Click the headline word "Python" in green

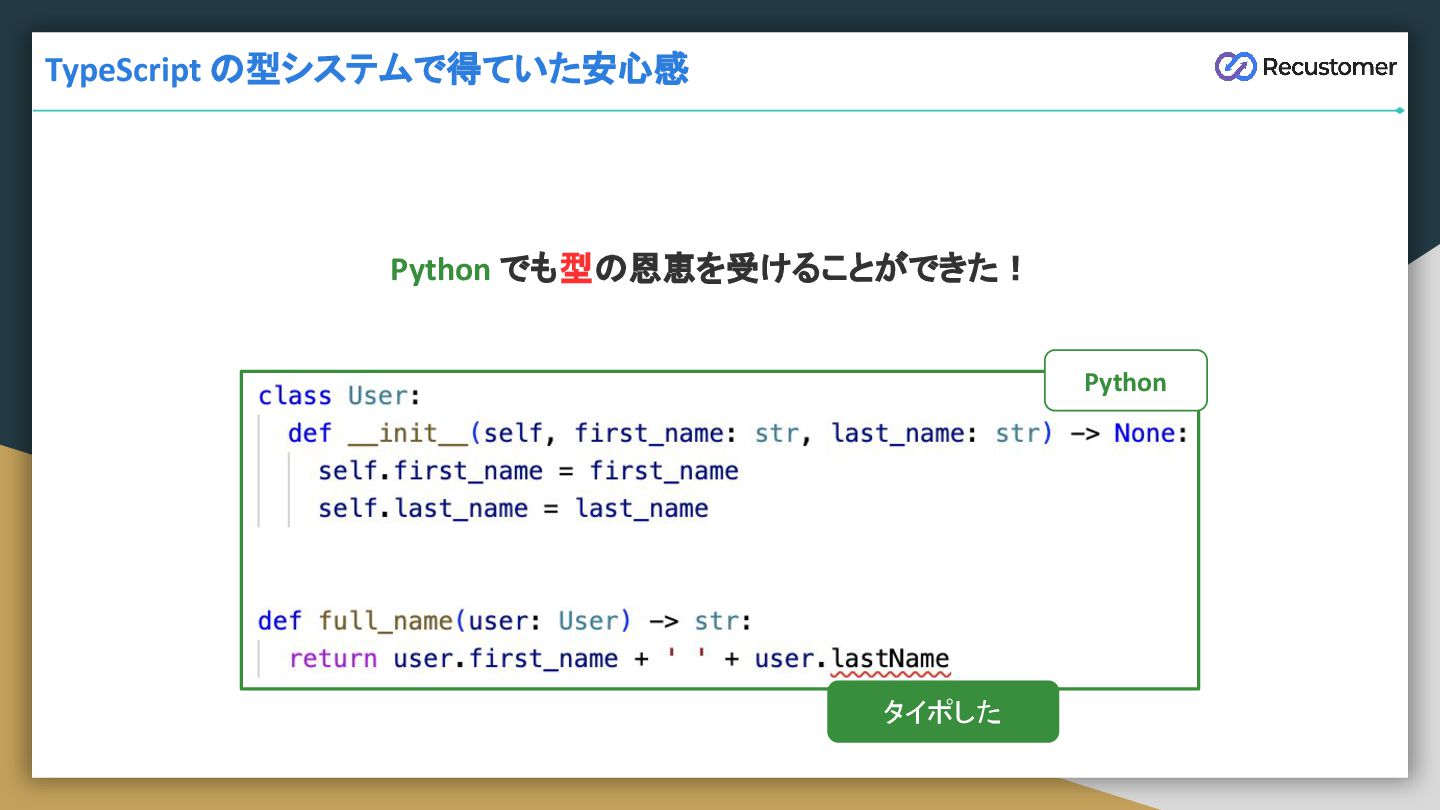tap(440, 270)
